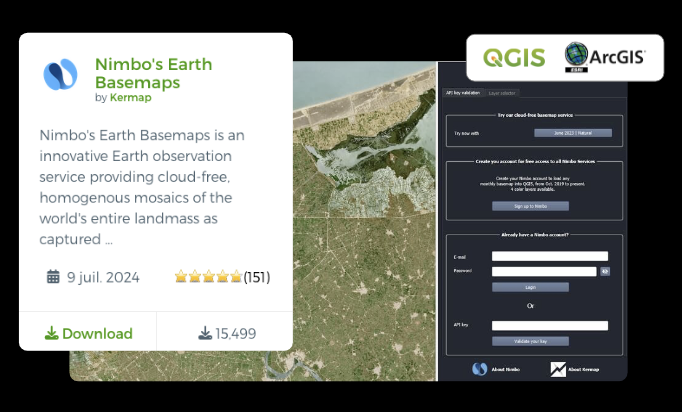Click the Login button
Screen dimensions: 682x412
point(530,287)
